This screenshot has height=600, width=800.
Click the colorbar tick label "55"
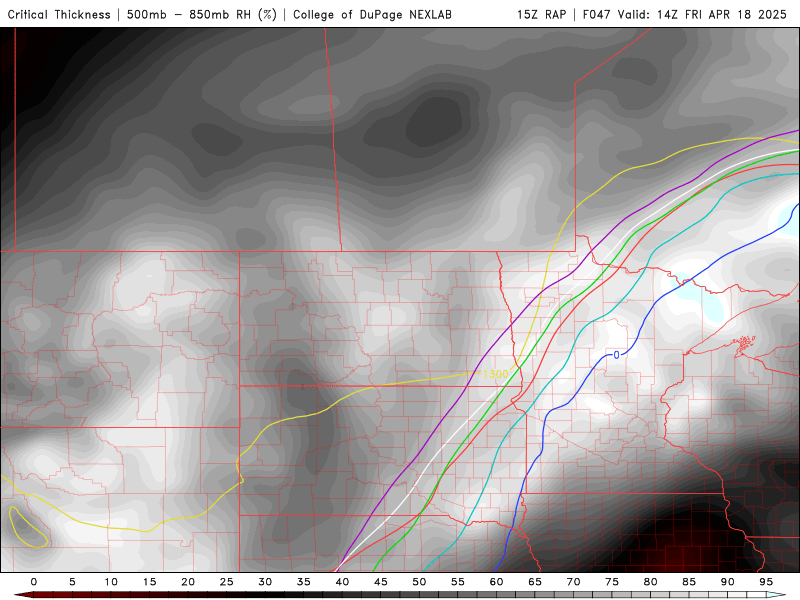458,582
